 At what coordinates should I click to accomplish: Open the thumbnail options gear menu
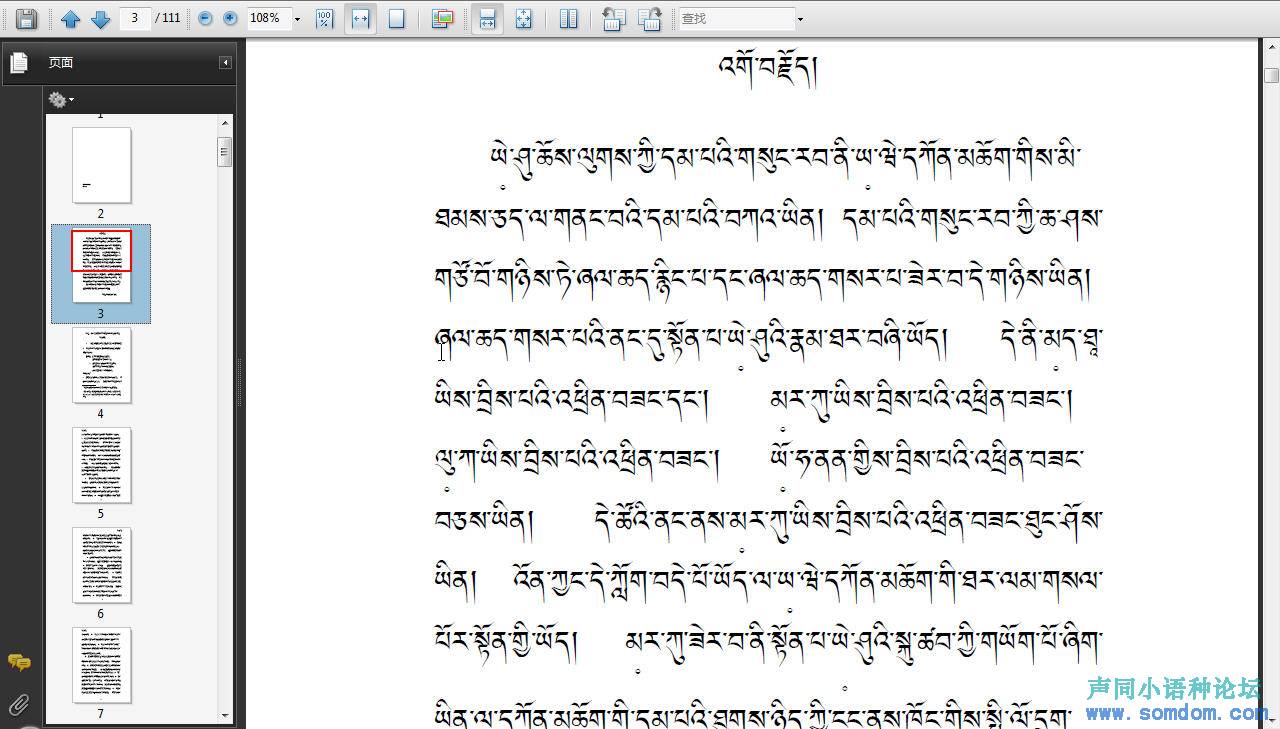point(61,99)
